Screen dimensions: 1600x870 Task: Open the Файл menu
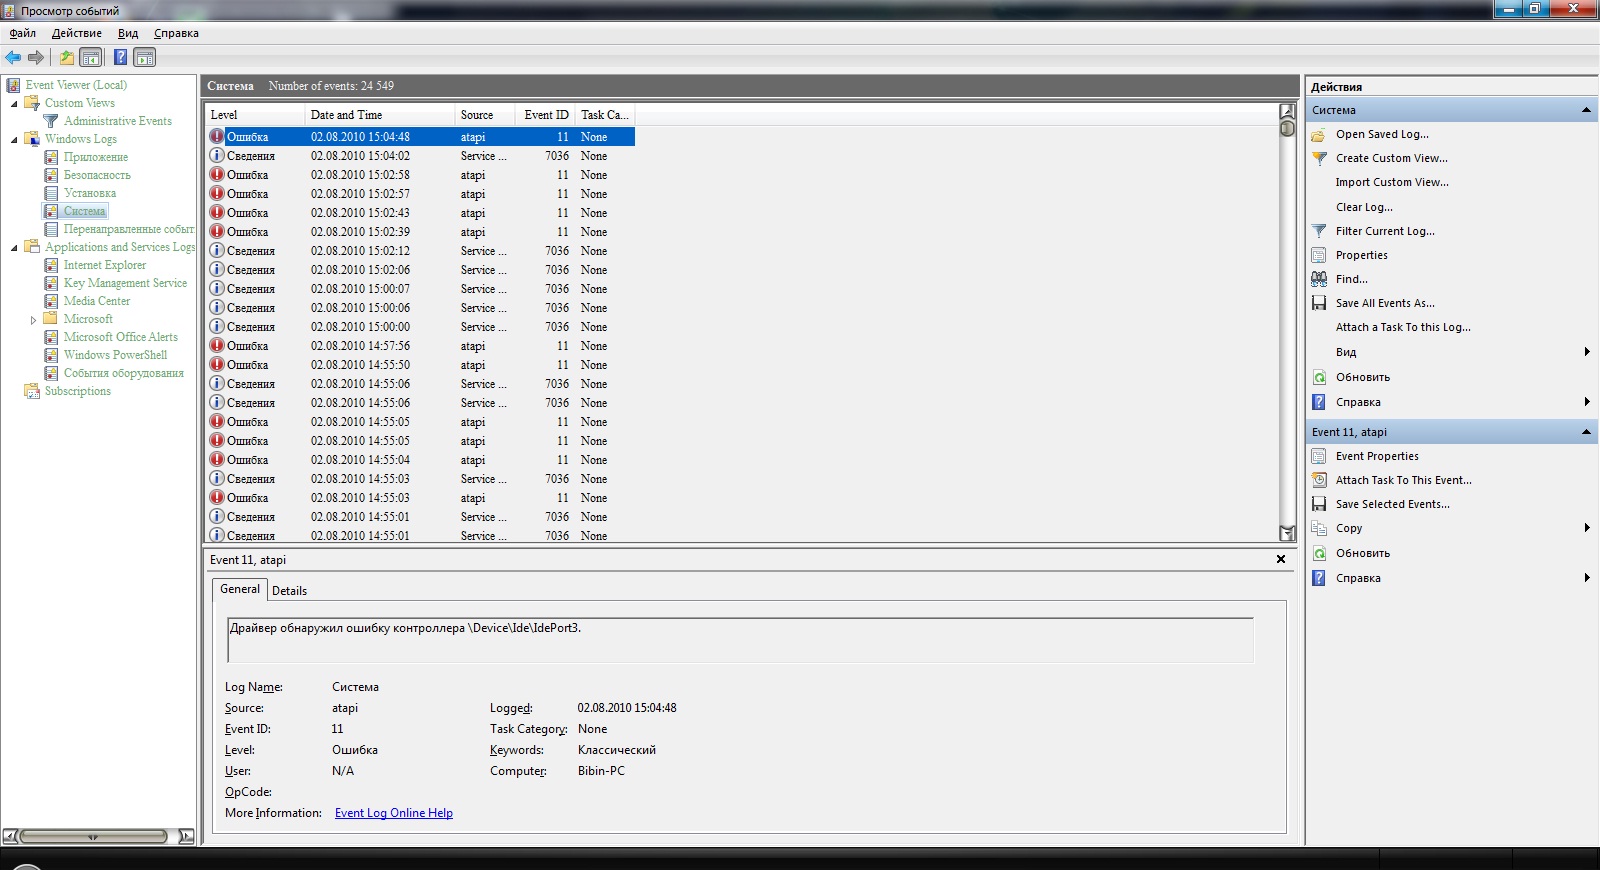pos(22,33)
